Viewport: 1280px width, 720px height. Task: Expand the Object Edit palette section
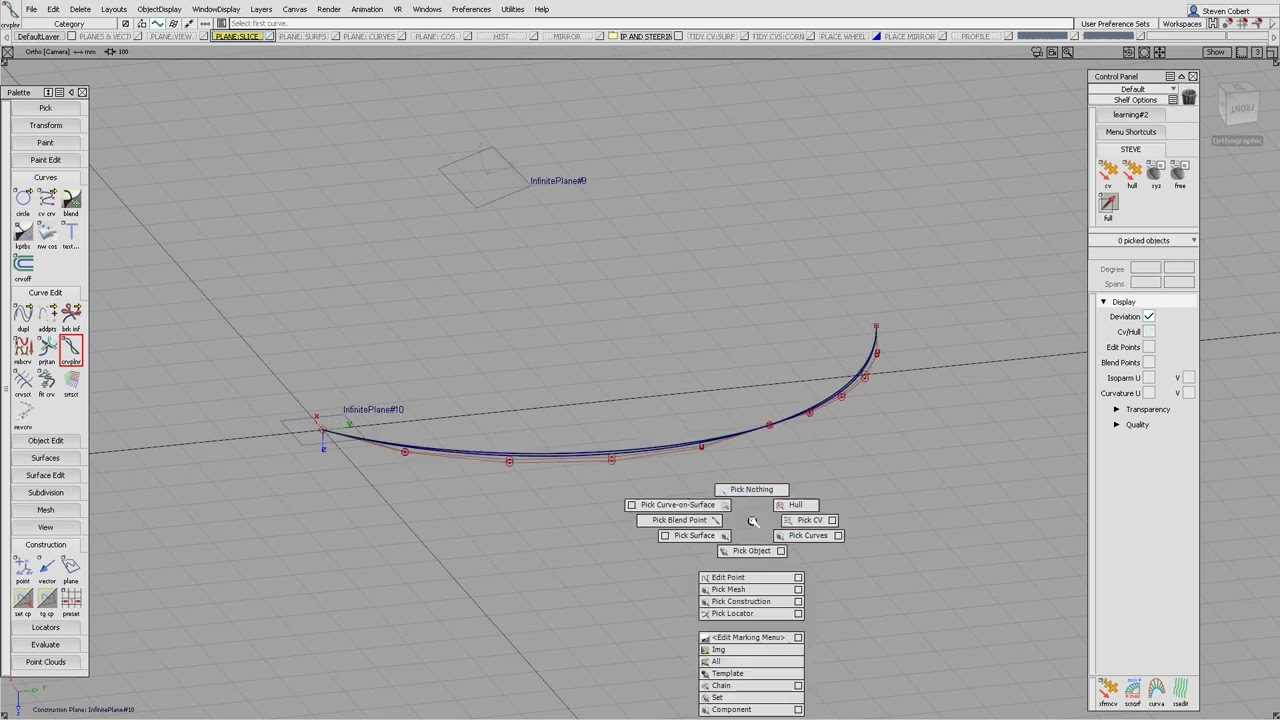coord(45,441)
